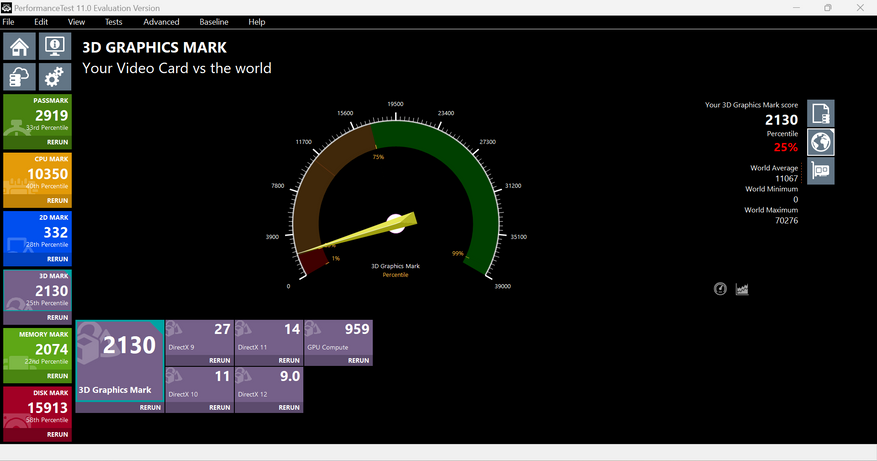Image resolution: width=877 pixels, height=461 pixels.
Task: Click the 2130 score in the right panel
Action: (781, 120)
